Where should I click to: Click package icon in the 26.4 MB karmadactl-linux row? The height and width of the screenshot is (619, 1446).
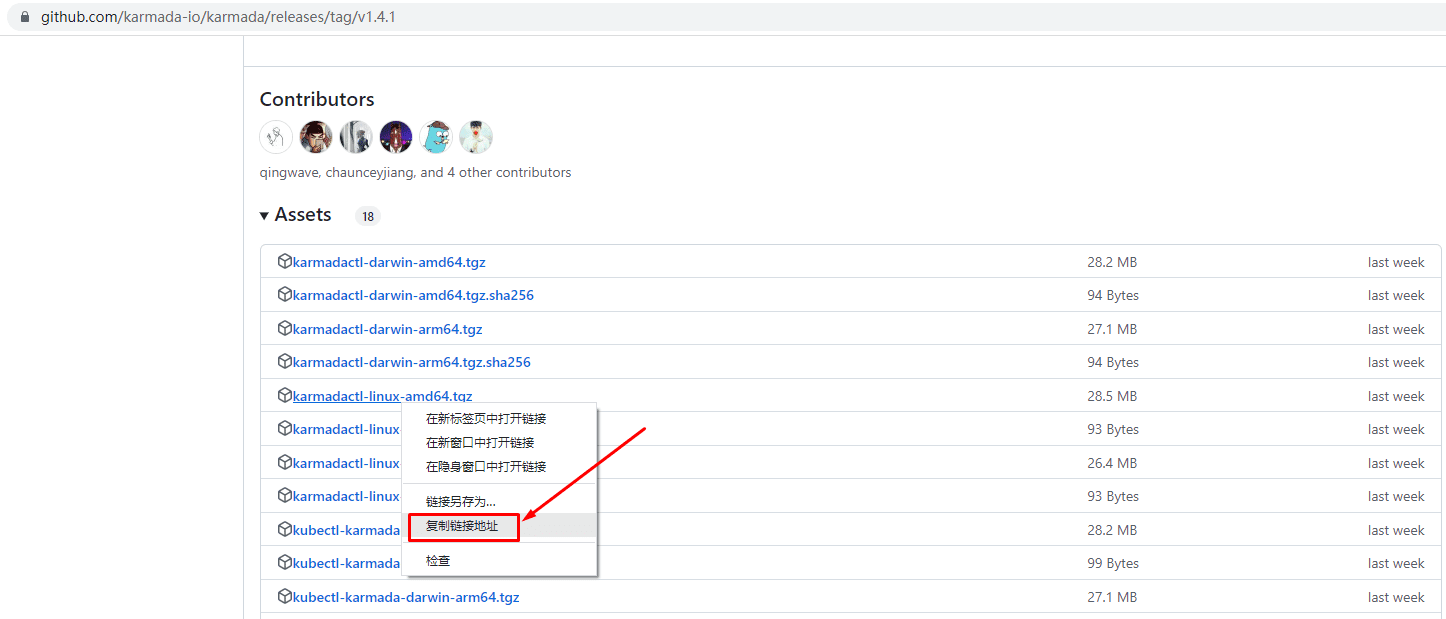285,463
